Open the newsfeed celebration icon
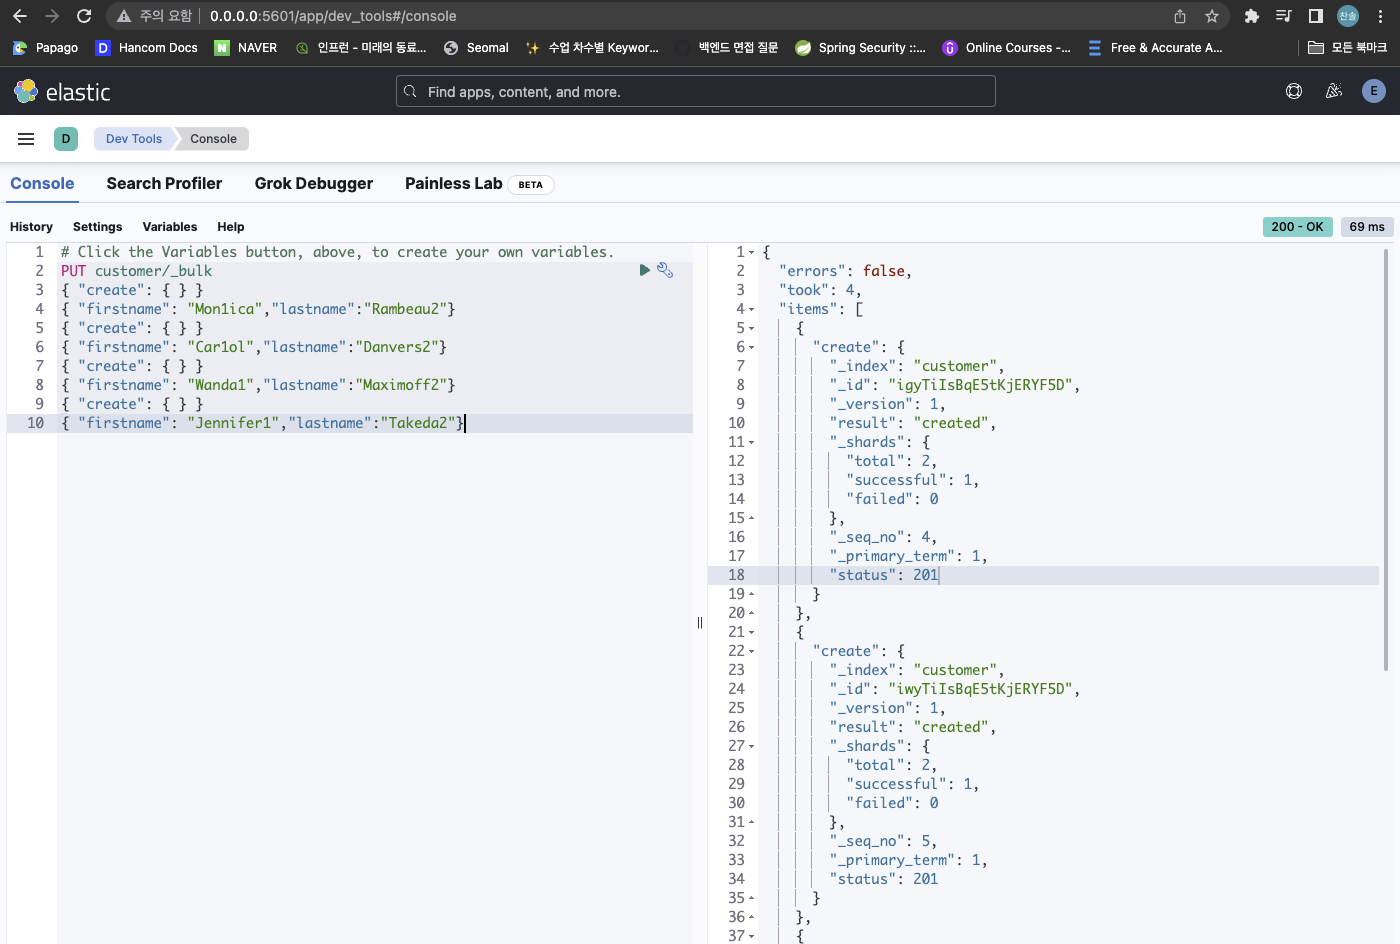The width and height of the screenshot is (1400, 944). (1333, 91)
